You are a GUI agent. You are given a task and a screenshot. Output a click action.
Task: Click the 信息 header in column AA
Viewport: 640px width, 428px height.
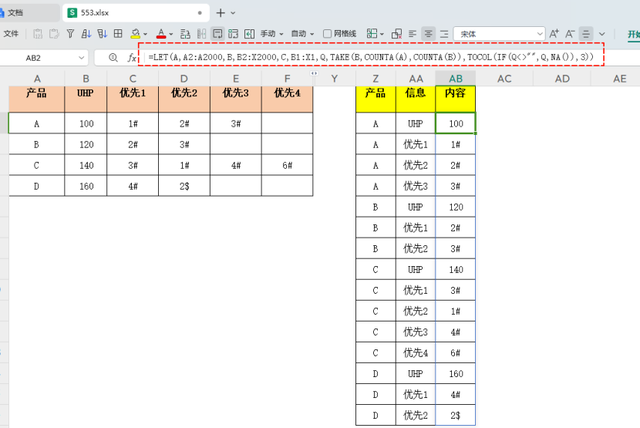(x=416, y=99)
